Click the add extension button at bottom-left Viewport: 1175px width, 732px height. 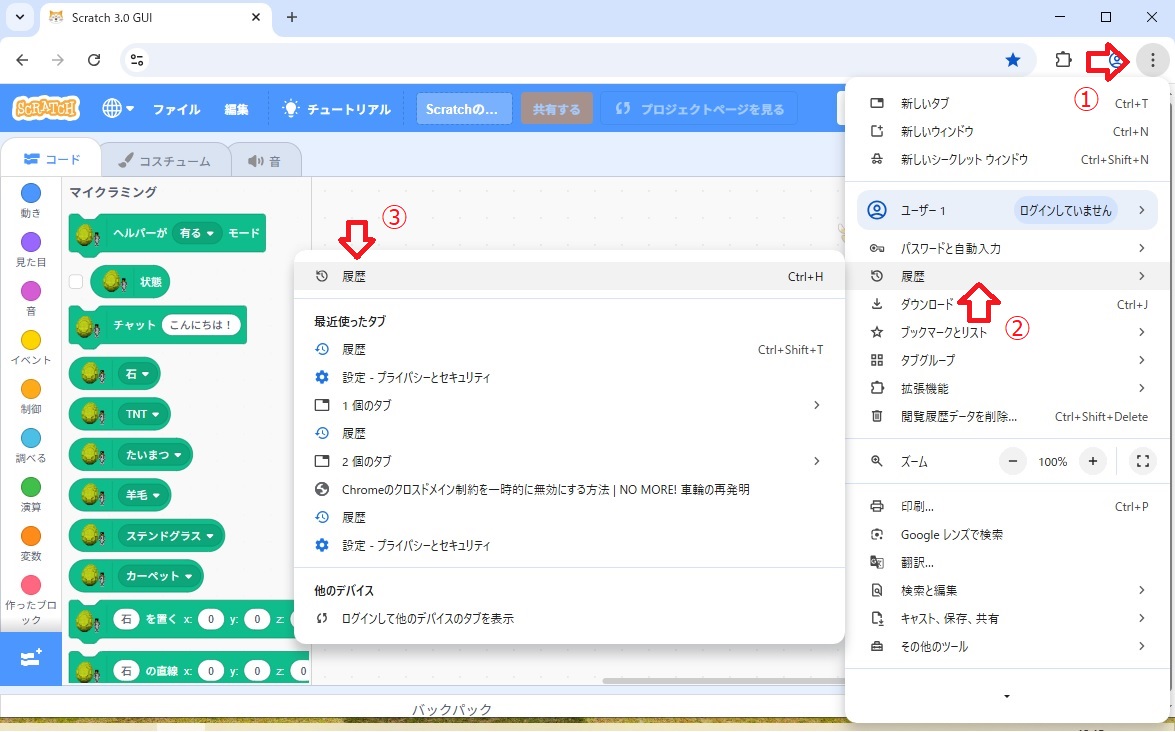coord(30,657)
